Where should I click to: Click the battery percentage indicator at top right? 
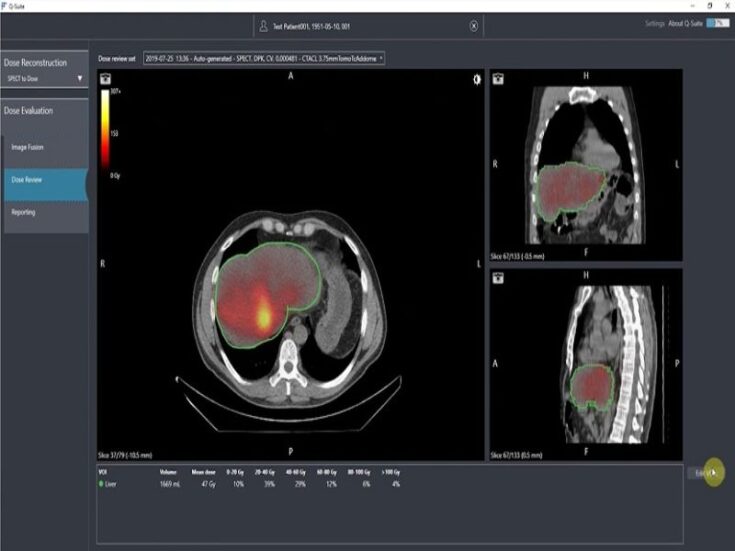(717, 23)
